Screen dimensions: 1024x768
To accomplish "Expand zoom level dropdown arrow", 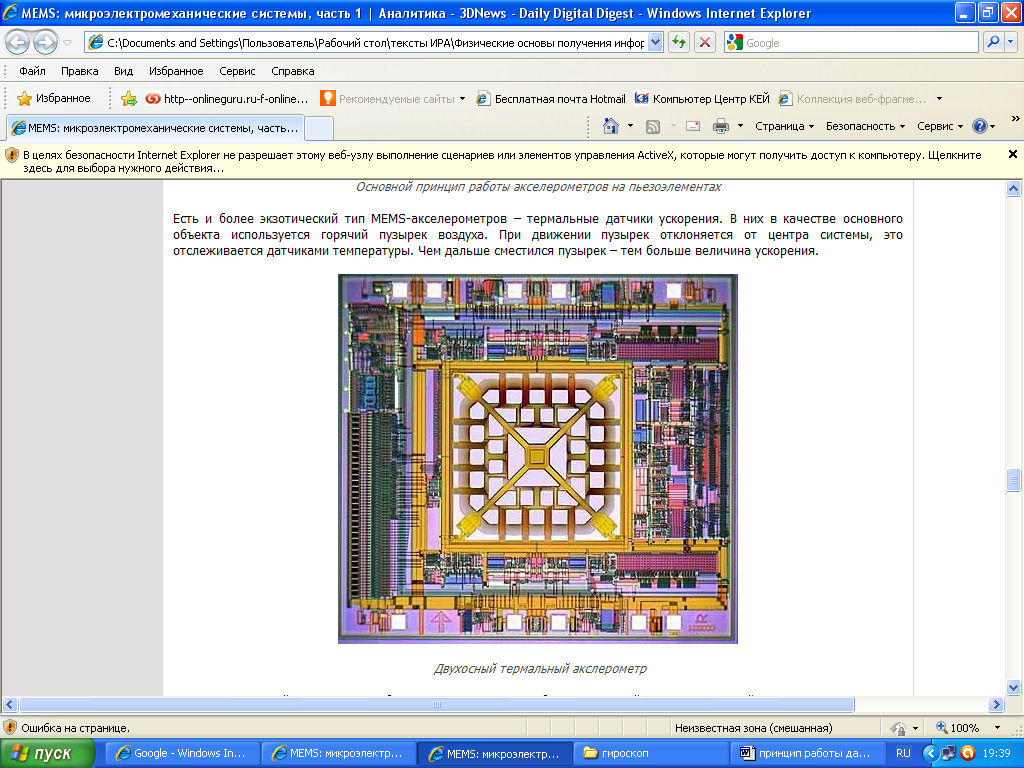I will (997, 728).
